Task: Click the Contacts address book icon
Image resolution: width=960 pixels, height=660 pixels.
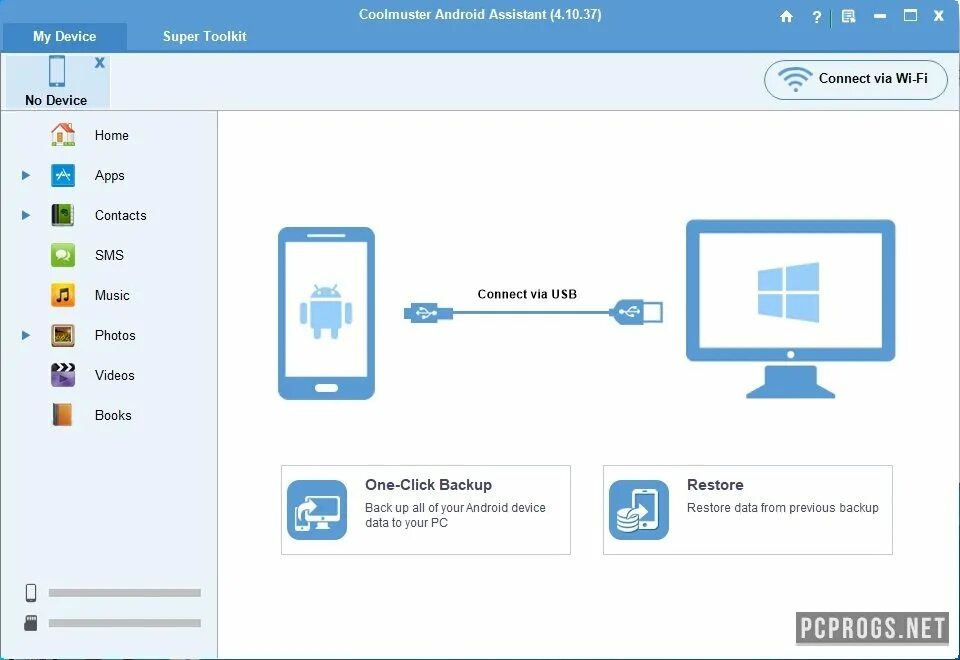Action: [62, 215]
